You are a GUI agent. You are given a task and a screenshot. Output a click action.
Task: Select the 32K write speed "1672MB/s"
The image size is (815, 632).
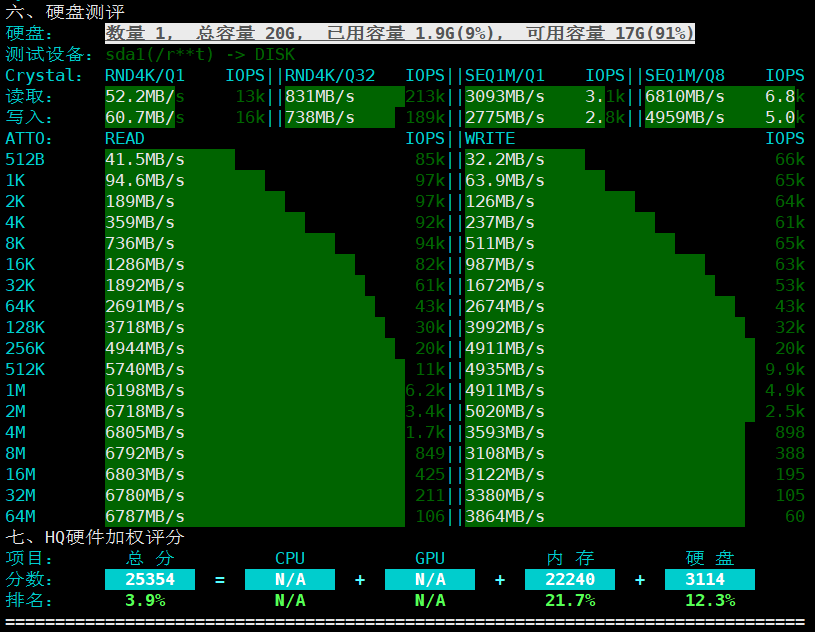point(505,285)
